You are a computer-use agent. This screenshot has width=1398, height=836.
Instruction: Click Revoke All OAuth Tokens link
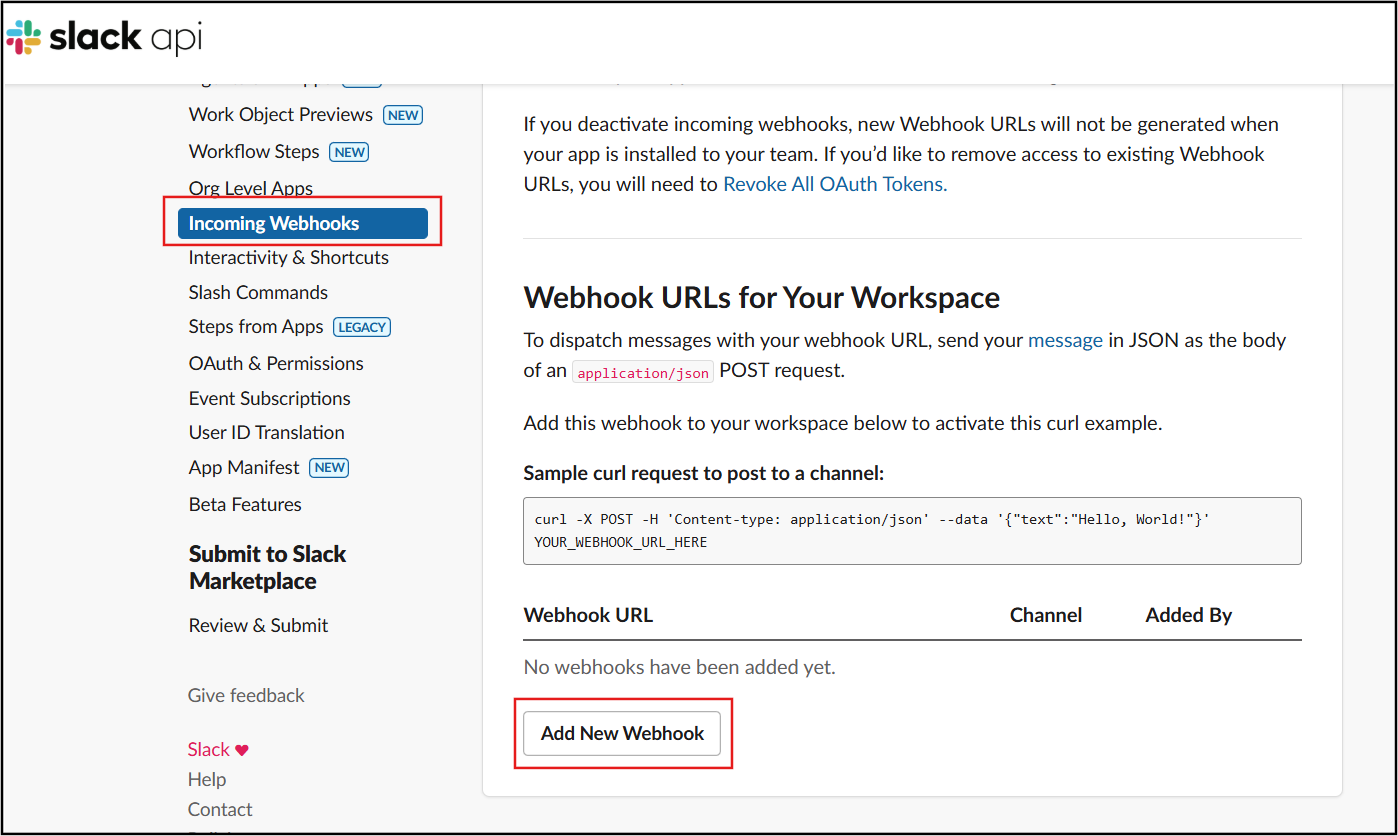(835, 185)
